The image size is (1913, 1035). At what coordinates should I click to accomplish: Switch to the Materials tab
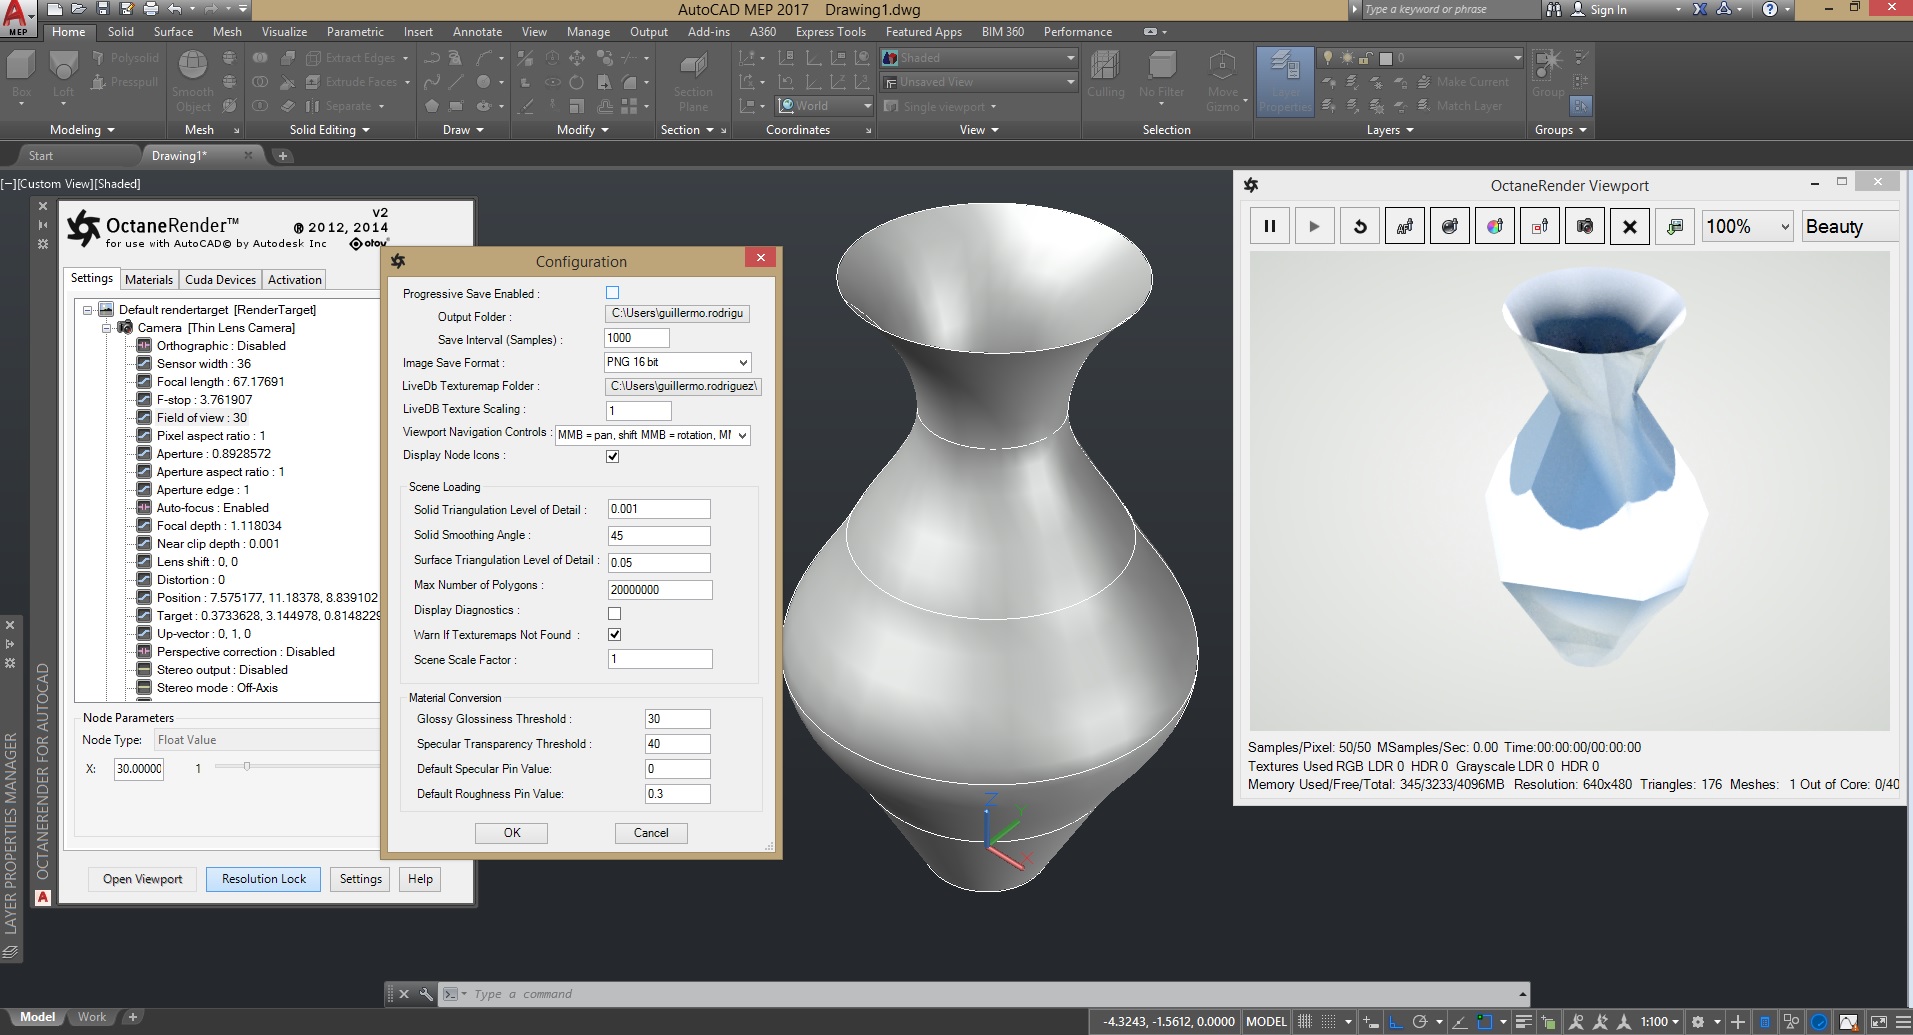149,280
